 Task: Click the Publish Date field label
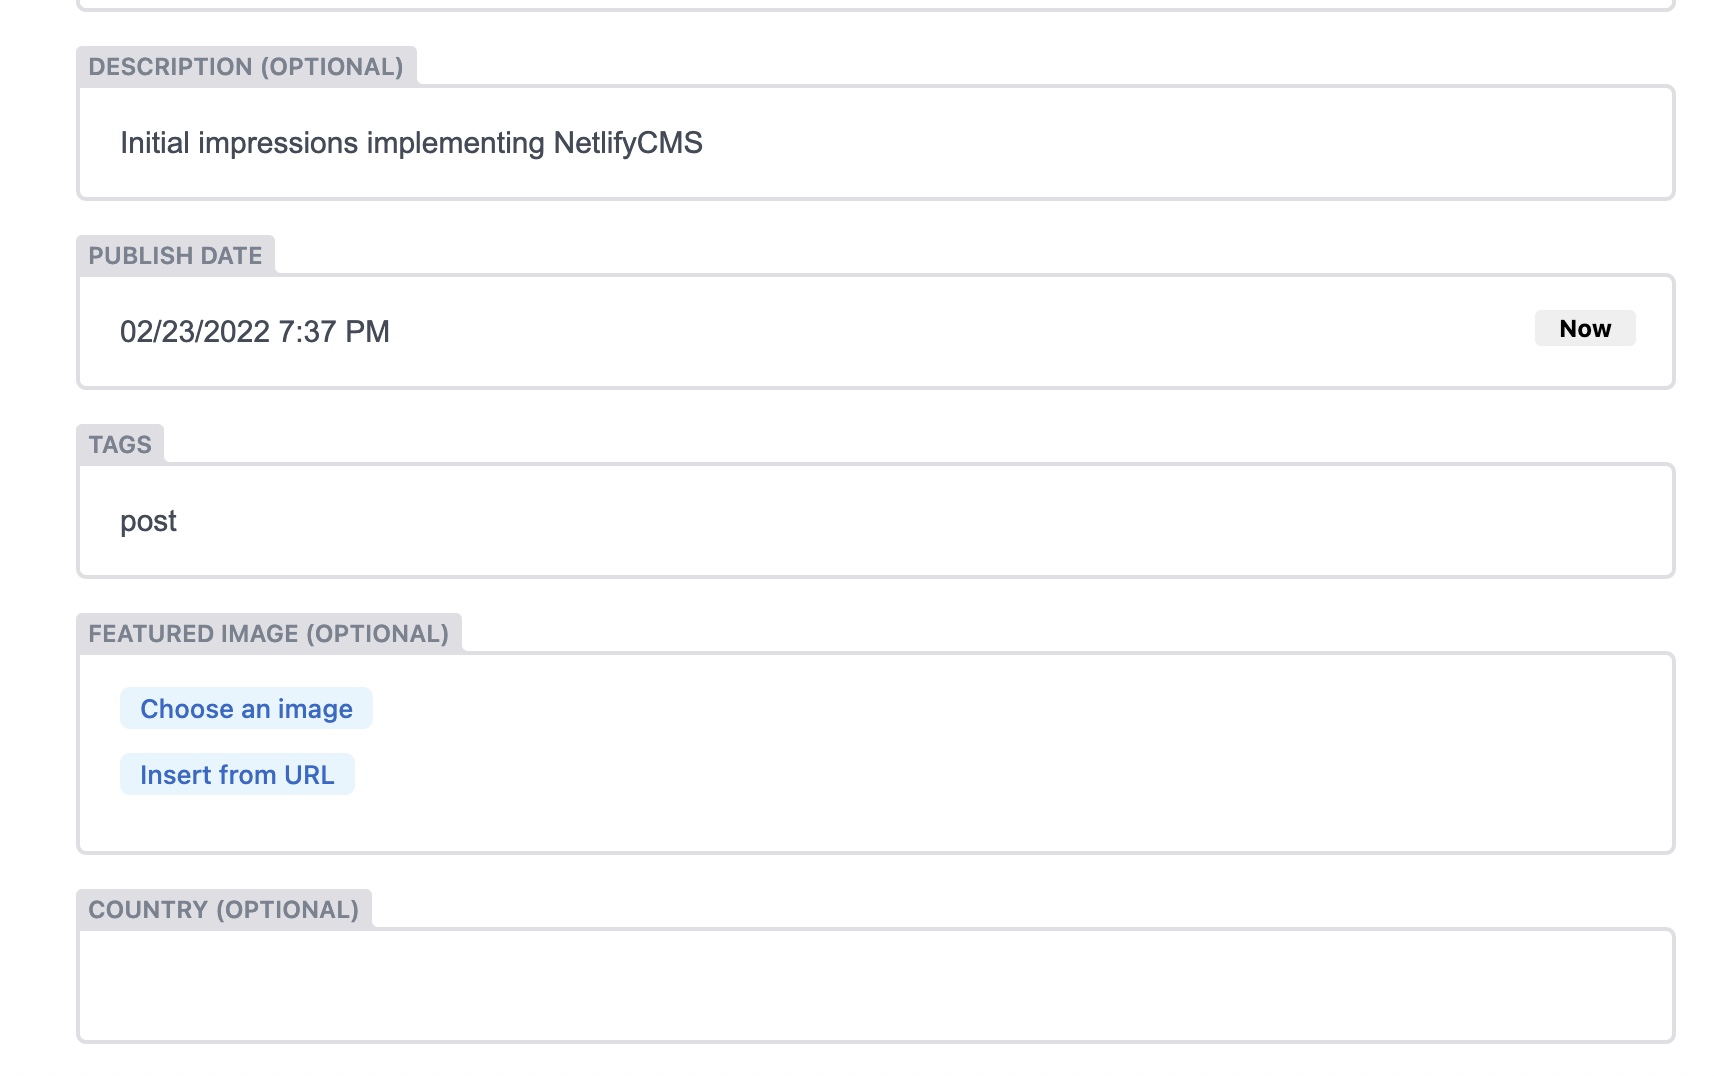pyautogui.click(x=175, y=256)
